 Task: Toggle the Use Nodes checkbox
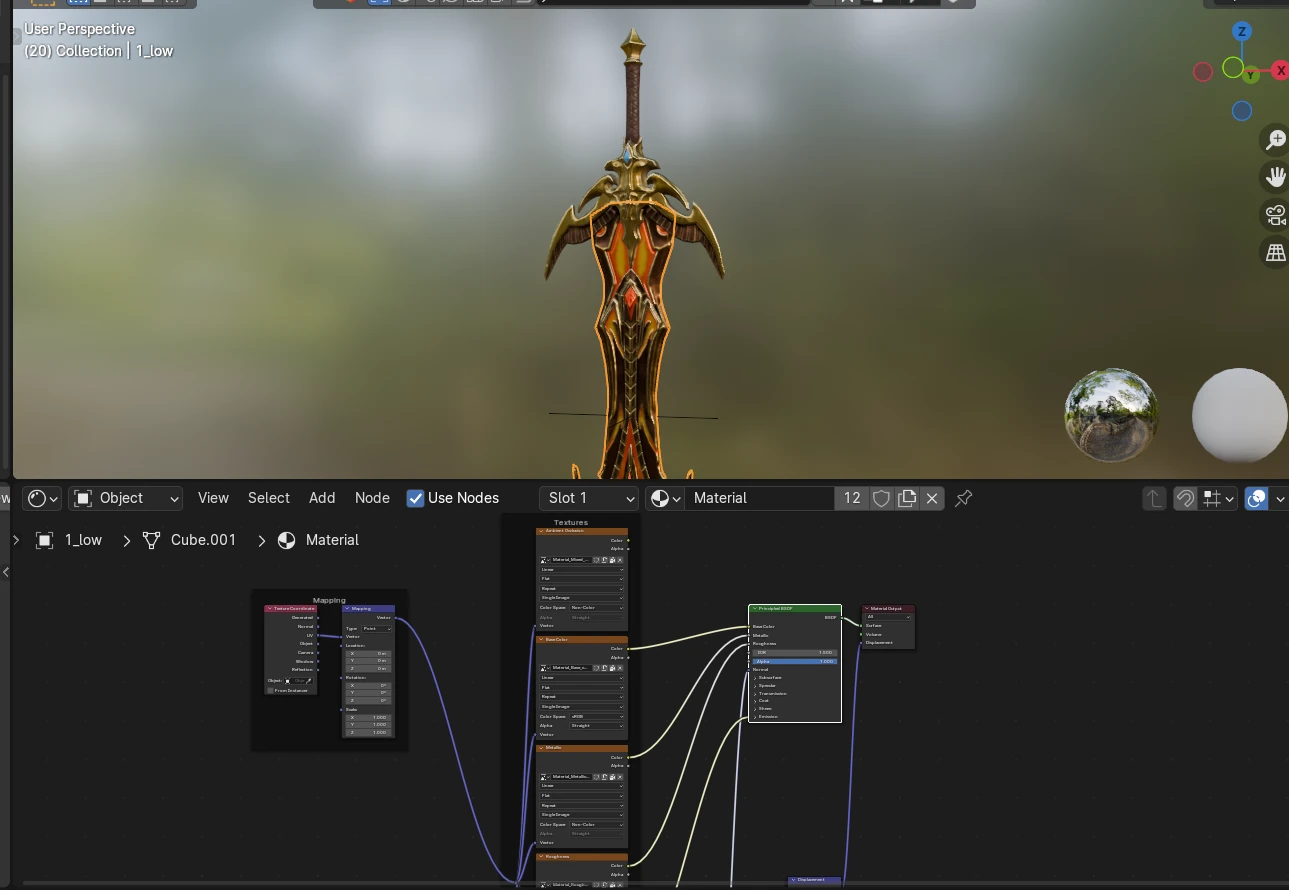coord(416,498)
